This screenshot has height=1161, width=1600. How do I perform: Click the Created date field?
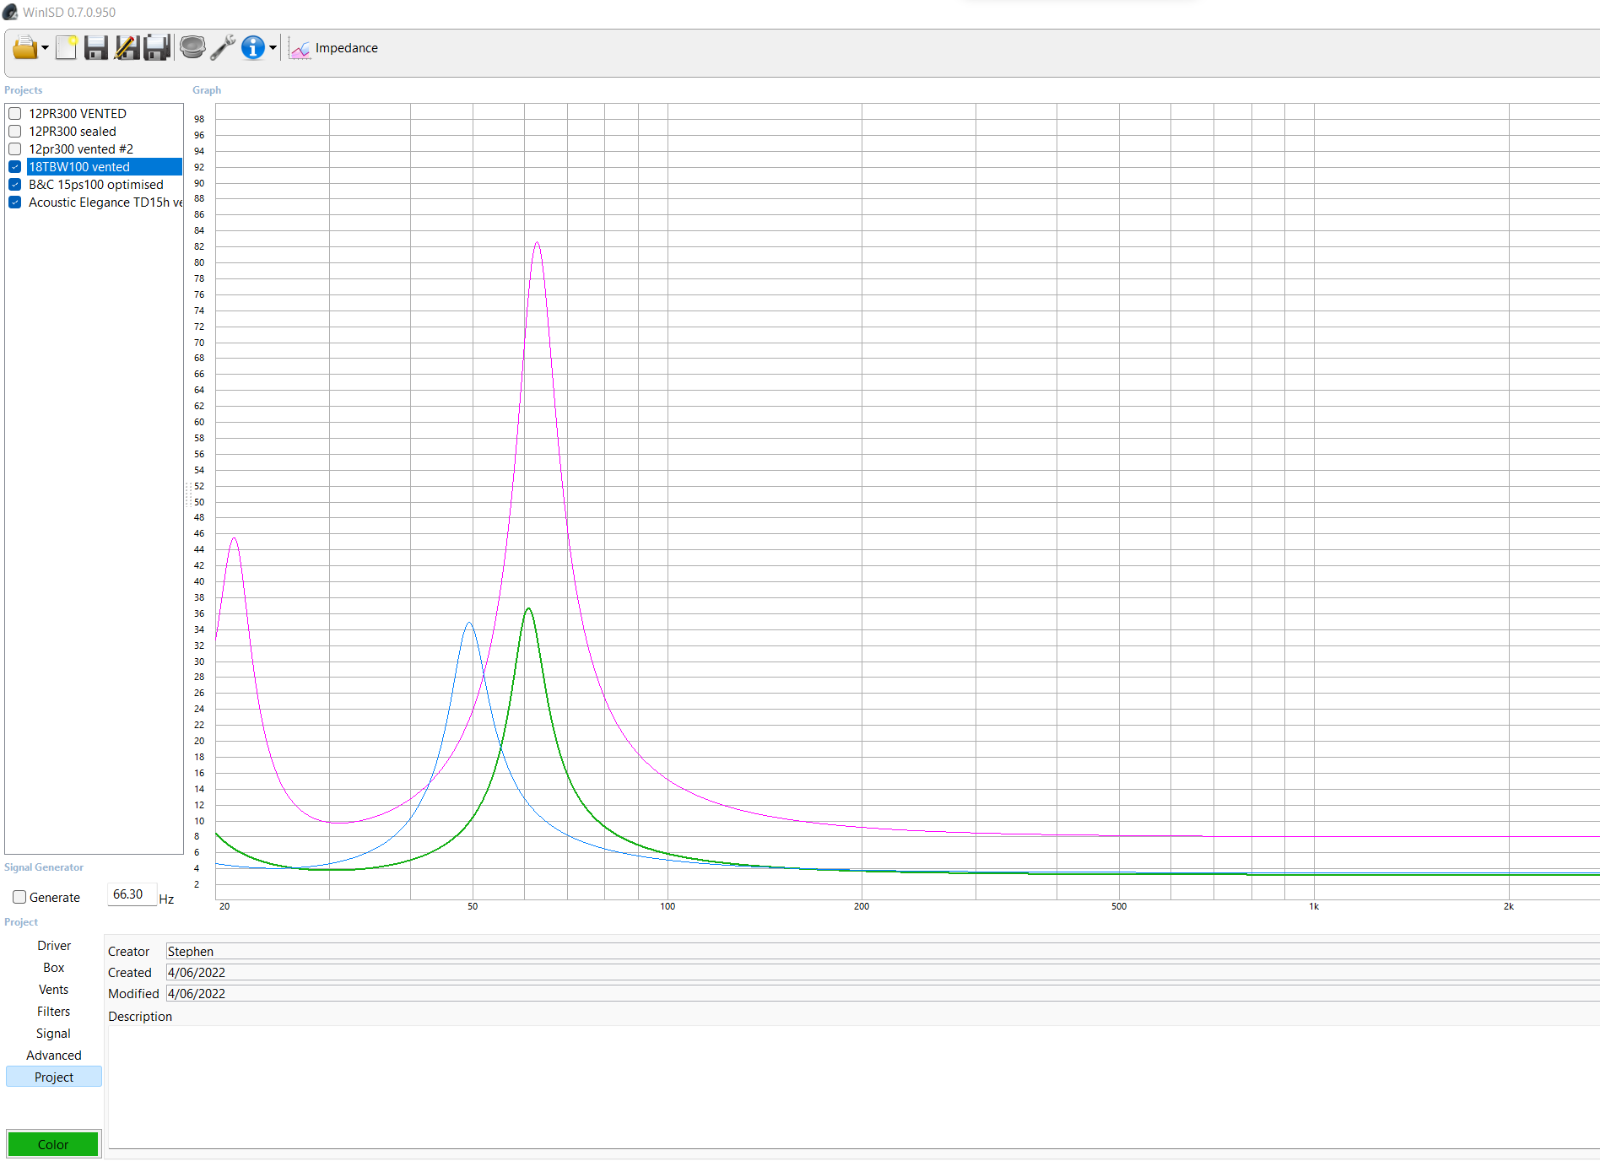pos(882,972)
